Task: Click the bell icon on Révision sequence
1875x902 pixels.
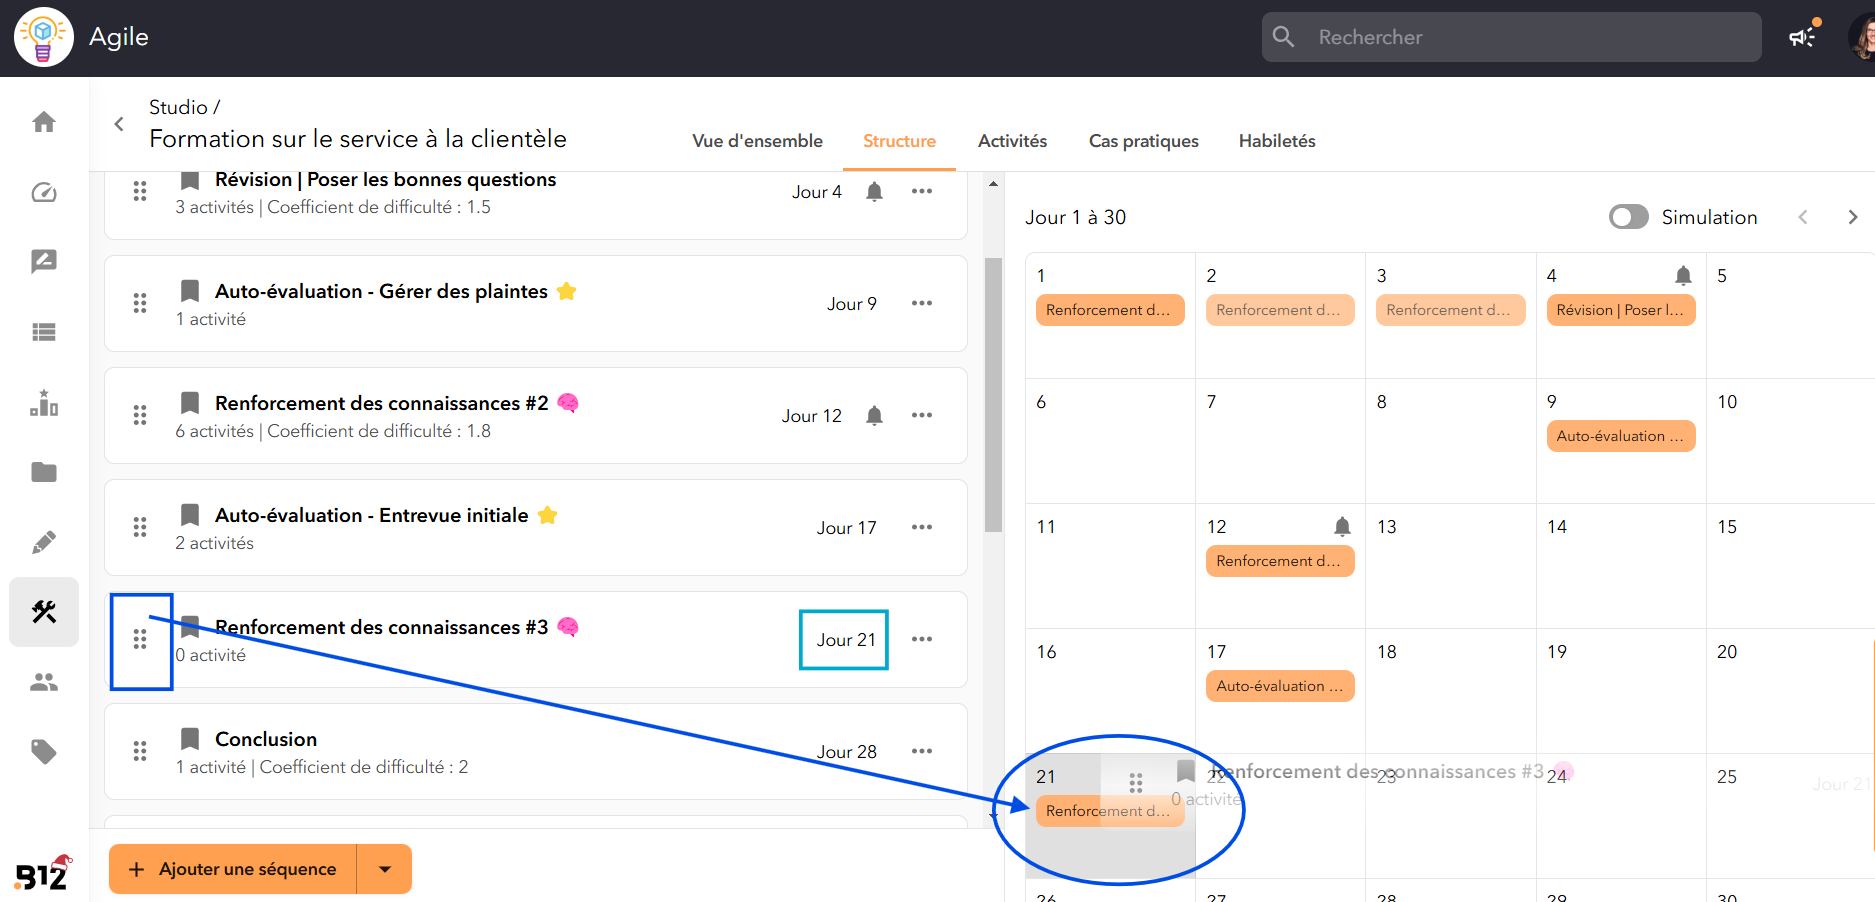Action: [x=874, y=192]
